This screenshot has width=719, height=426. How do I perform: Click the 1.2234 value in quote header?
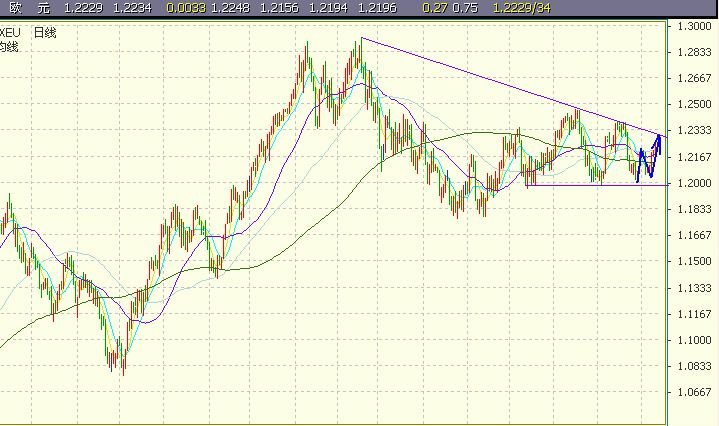[132, 8]
